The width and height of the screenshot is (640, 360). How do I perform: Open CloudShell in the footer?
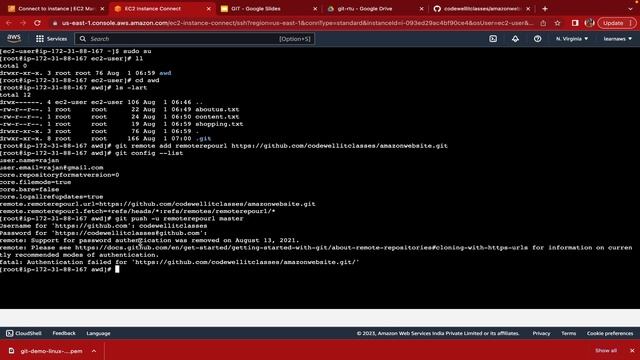click(24, 333)
